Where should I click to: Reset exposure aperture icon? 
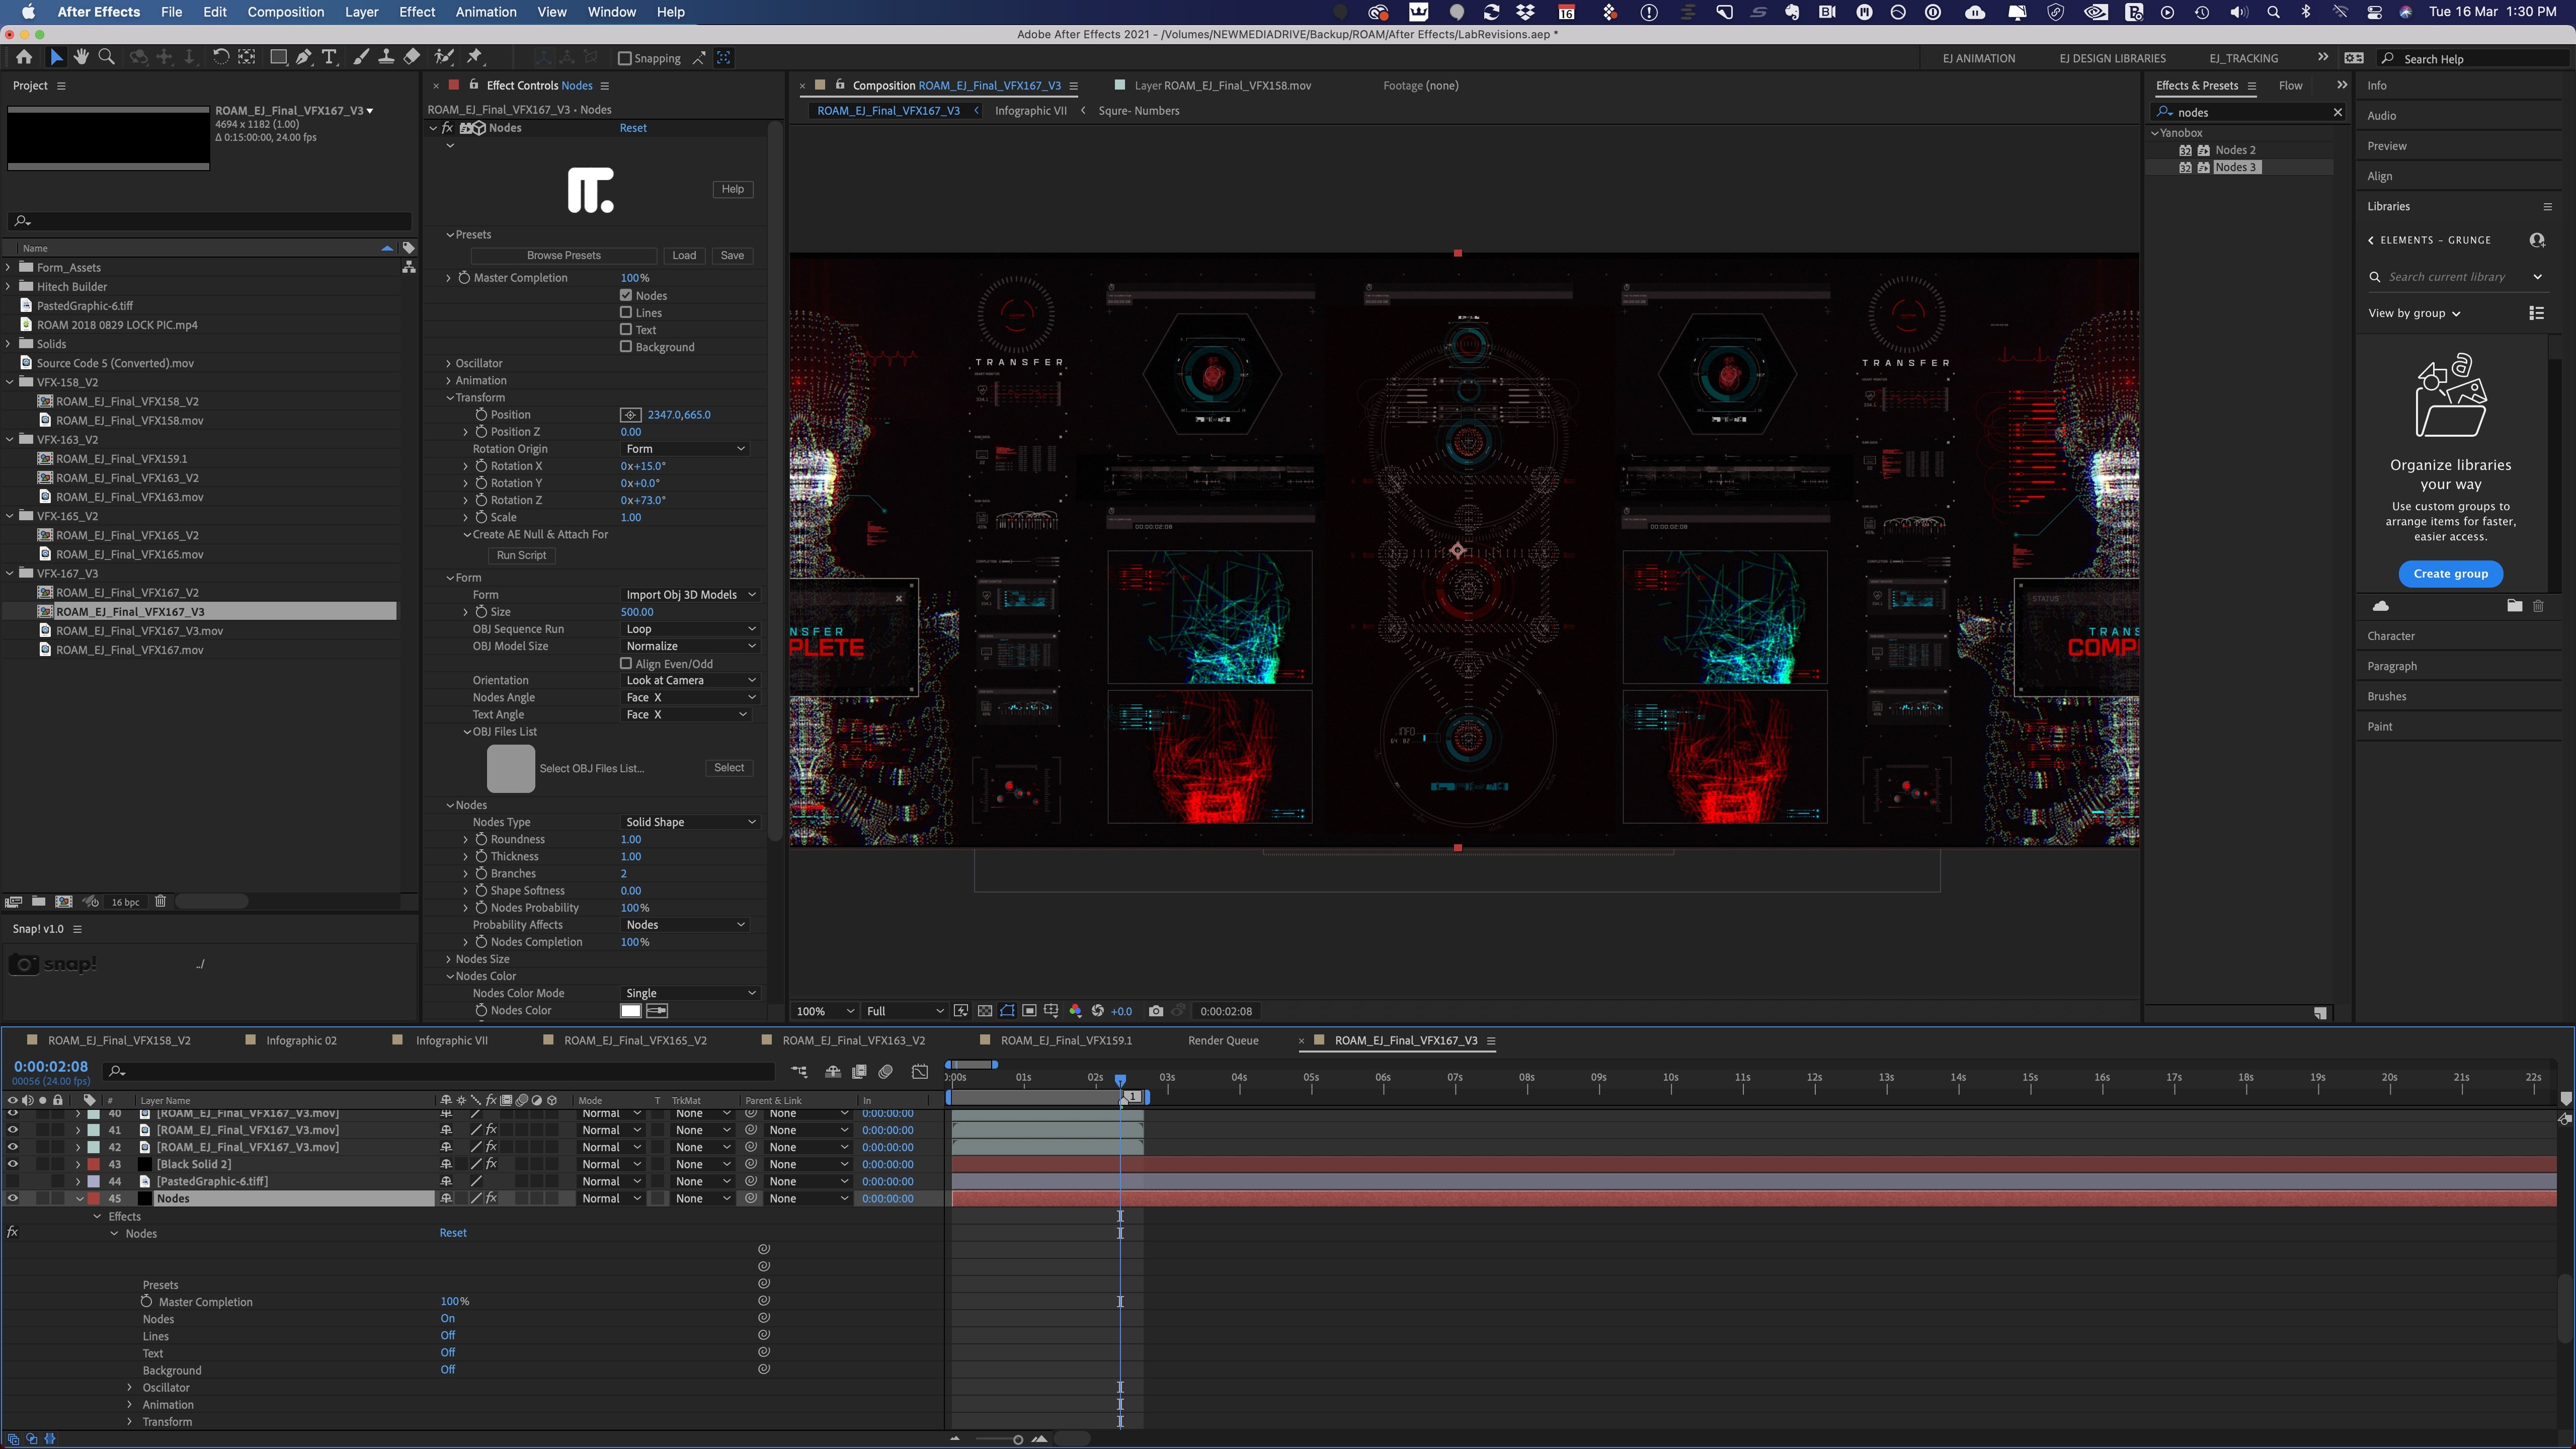click(1097, 1011)
